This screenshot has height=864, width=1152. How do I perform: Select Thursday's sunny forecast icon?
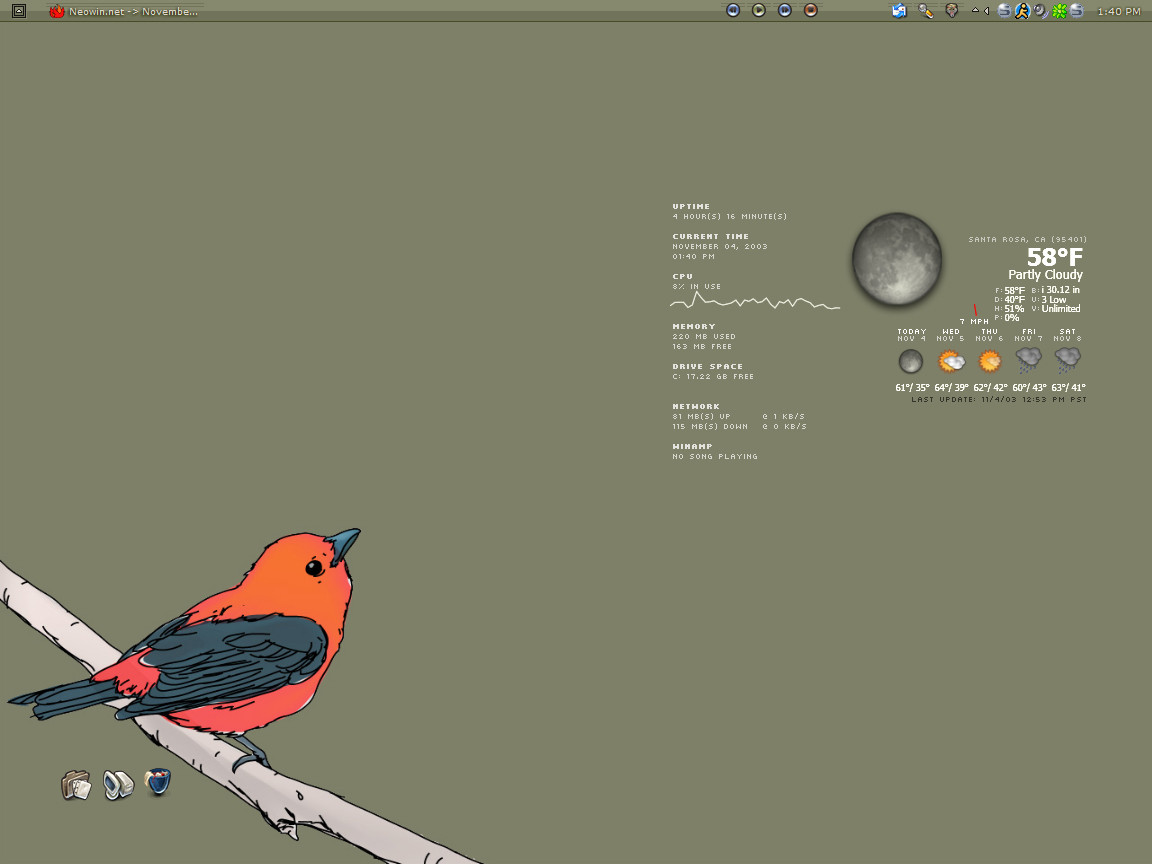990,361
